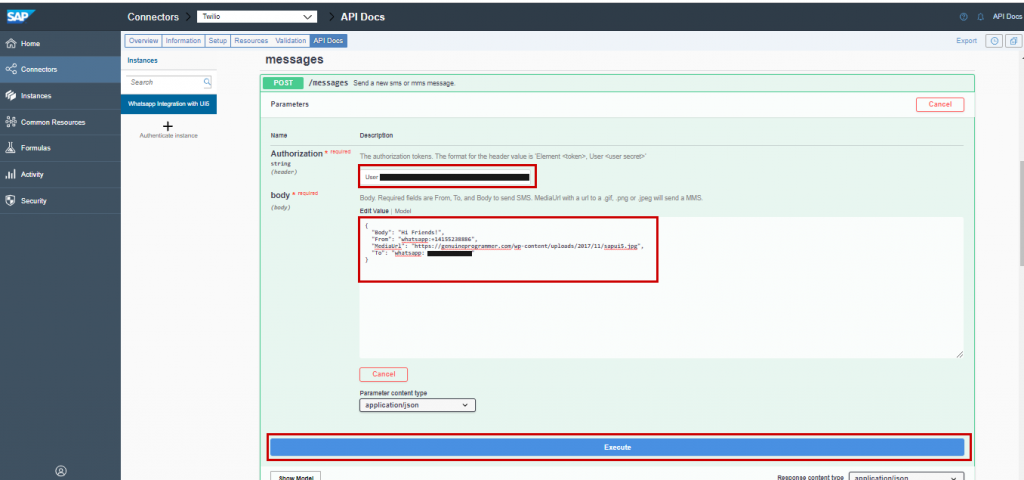Switch to the Resources tab
Viewport: 1024px width, 480px height.
[x=251, y=40]
